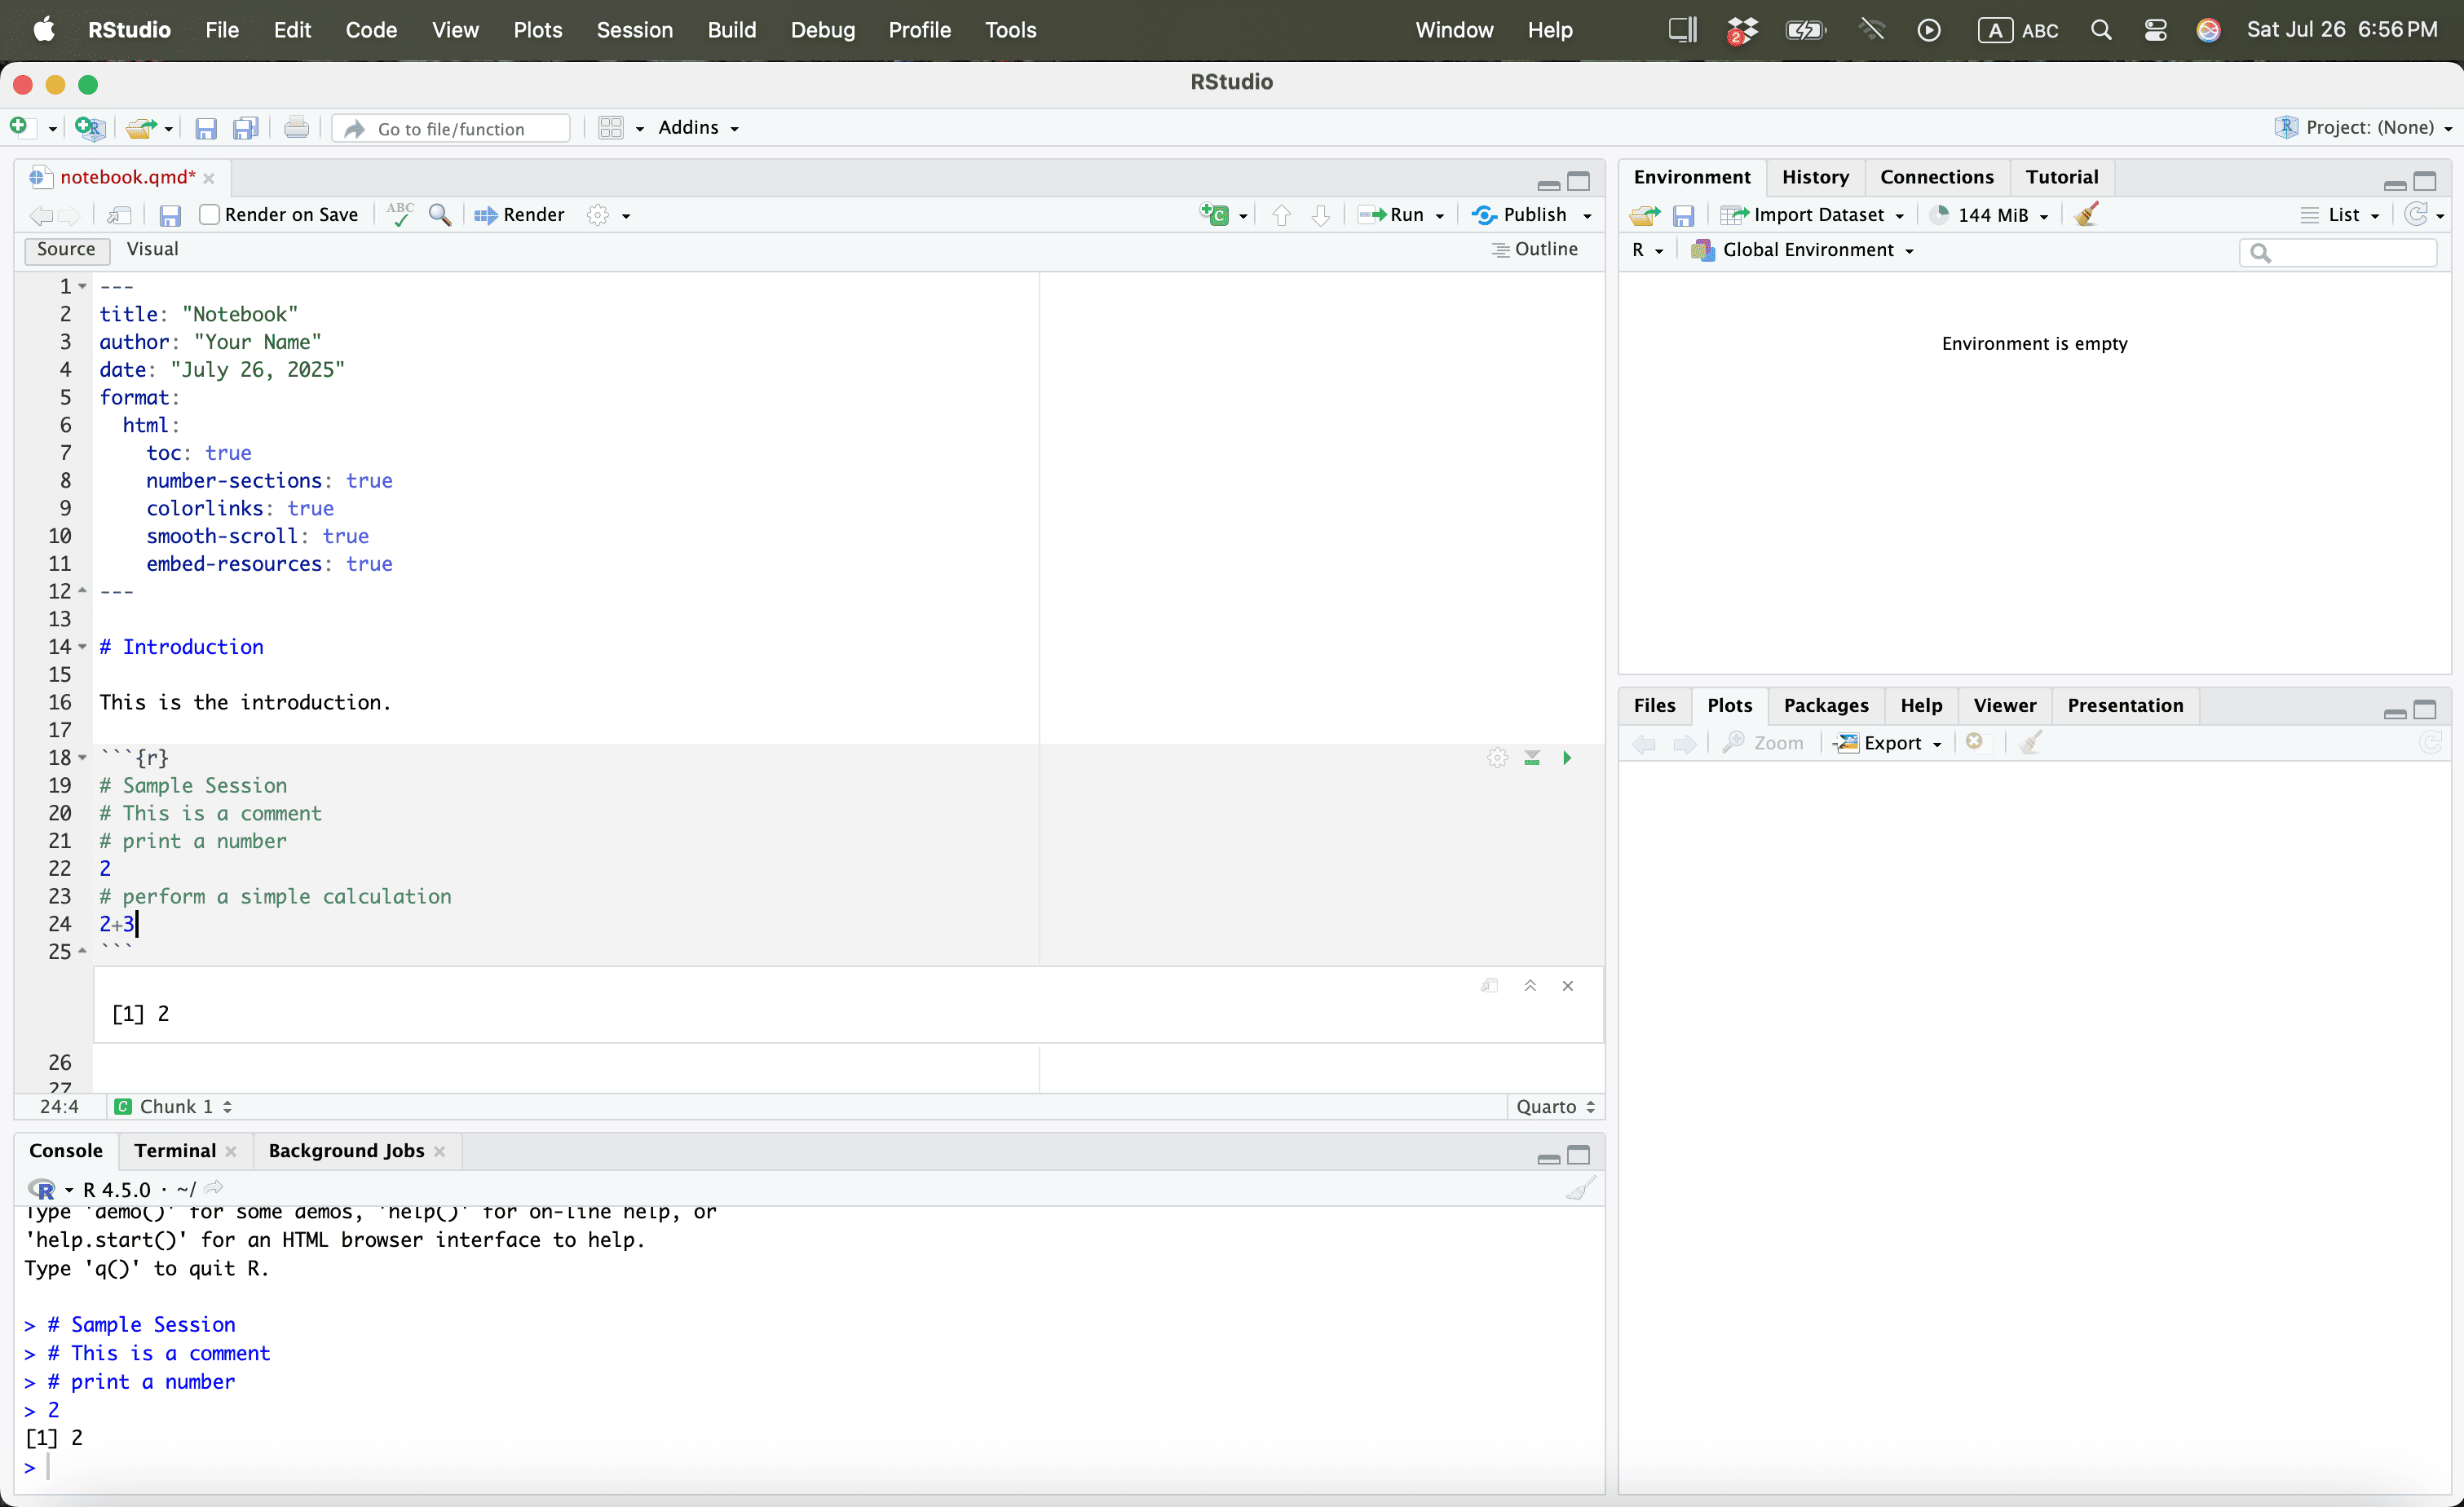
Task: Open chunk options gear icon
Action: 1496,758
